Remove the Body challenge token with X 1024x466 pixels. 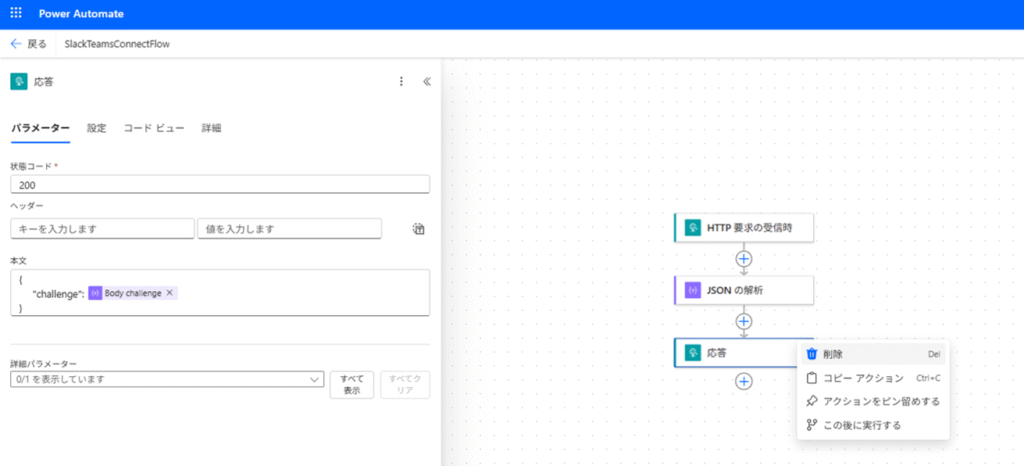[x=169, y=293]
